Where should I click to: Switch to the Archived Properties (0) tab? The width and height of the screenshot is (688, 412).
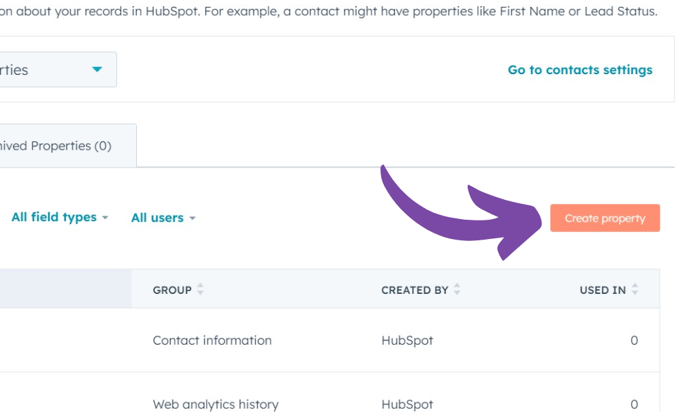pyautogui.click(x=60, y=146)
